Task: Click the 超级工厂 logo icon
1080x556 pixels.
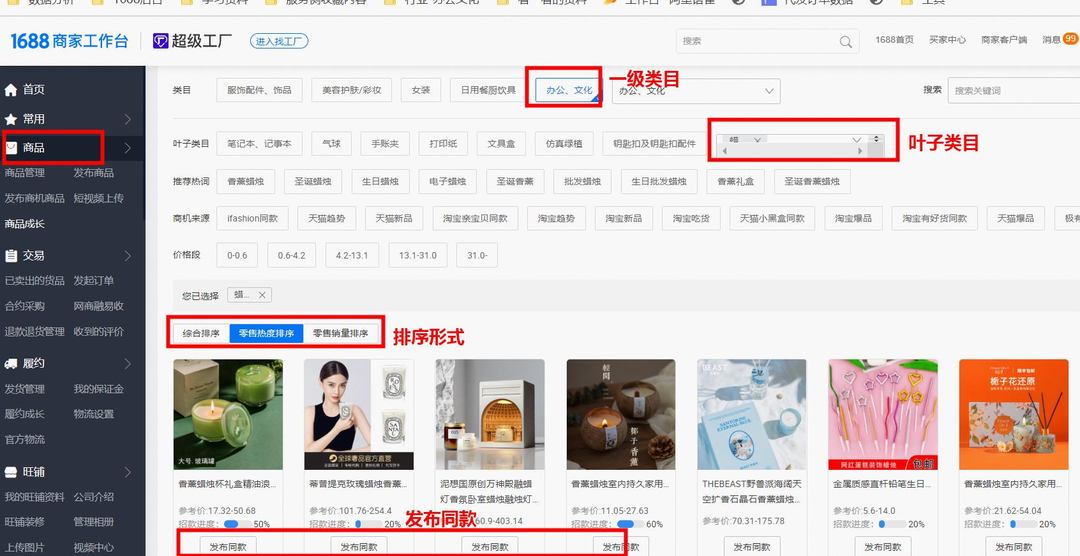Action: 161,41
